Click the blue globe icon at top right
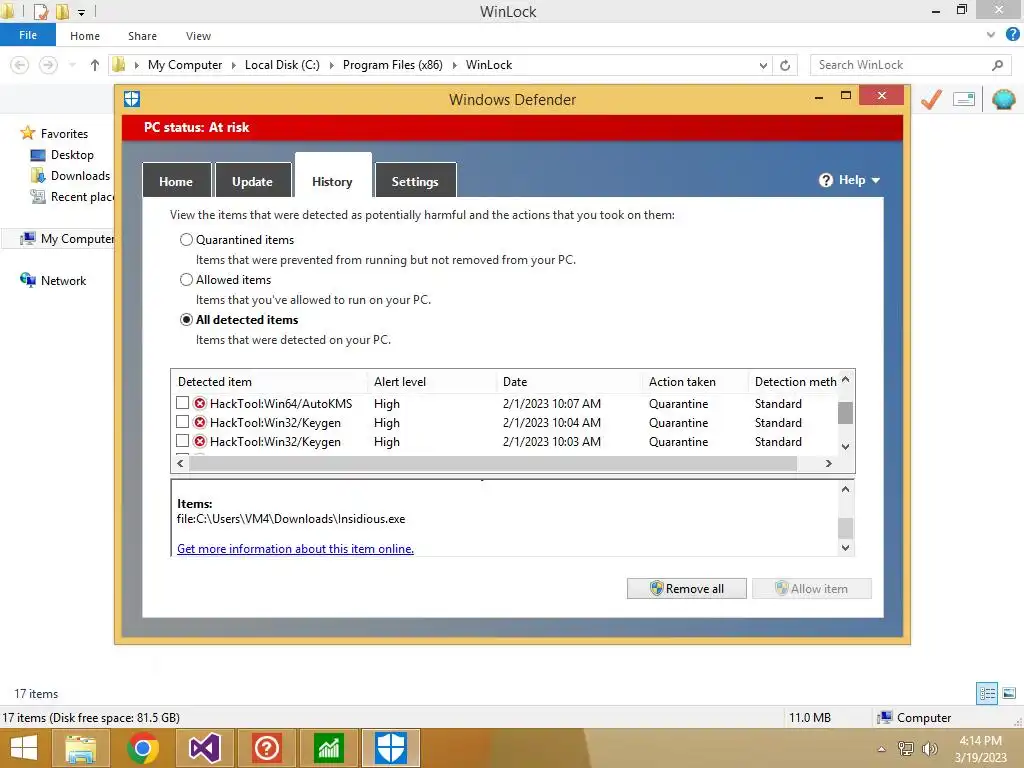The height and width of the screenshot is (768, 1024). (x=1004, y=99)
